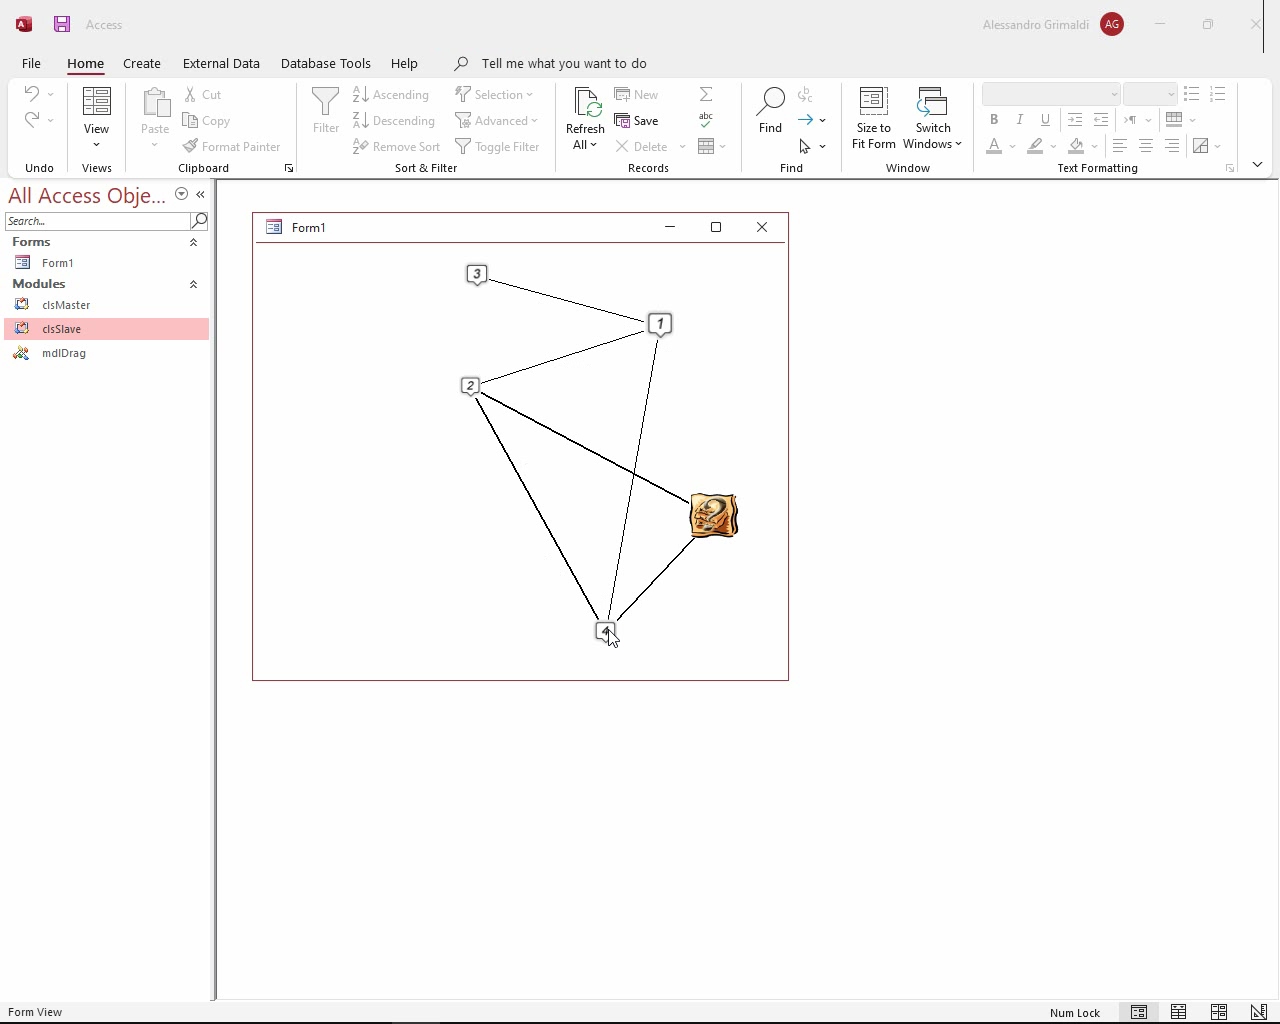The image size is (1280, 1024).
Task: Switch to Design View in status bar
Action: pyautogui.click(x=1259, y=1012)
